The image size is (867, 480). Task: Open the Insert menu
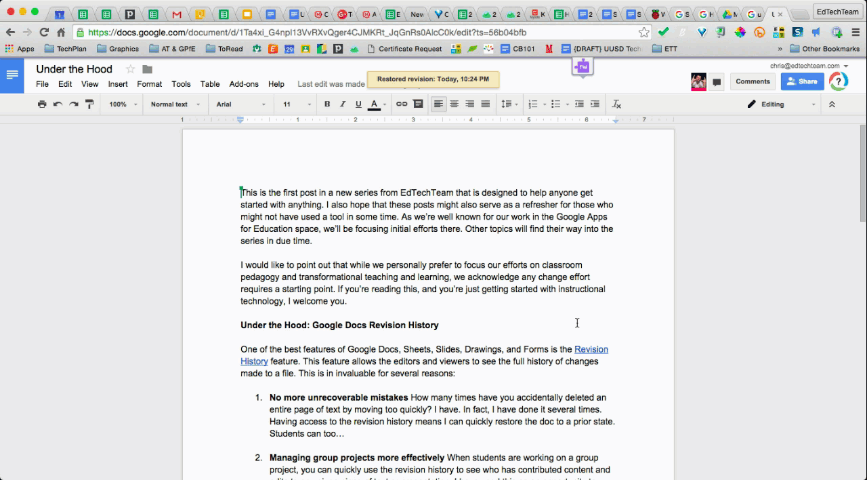tap(118, 84)
